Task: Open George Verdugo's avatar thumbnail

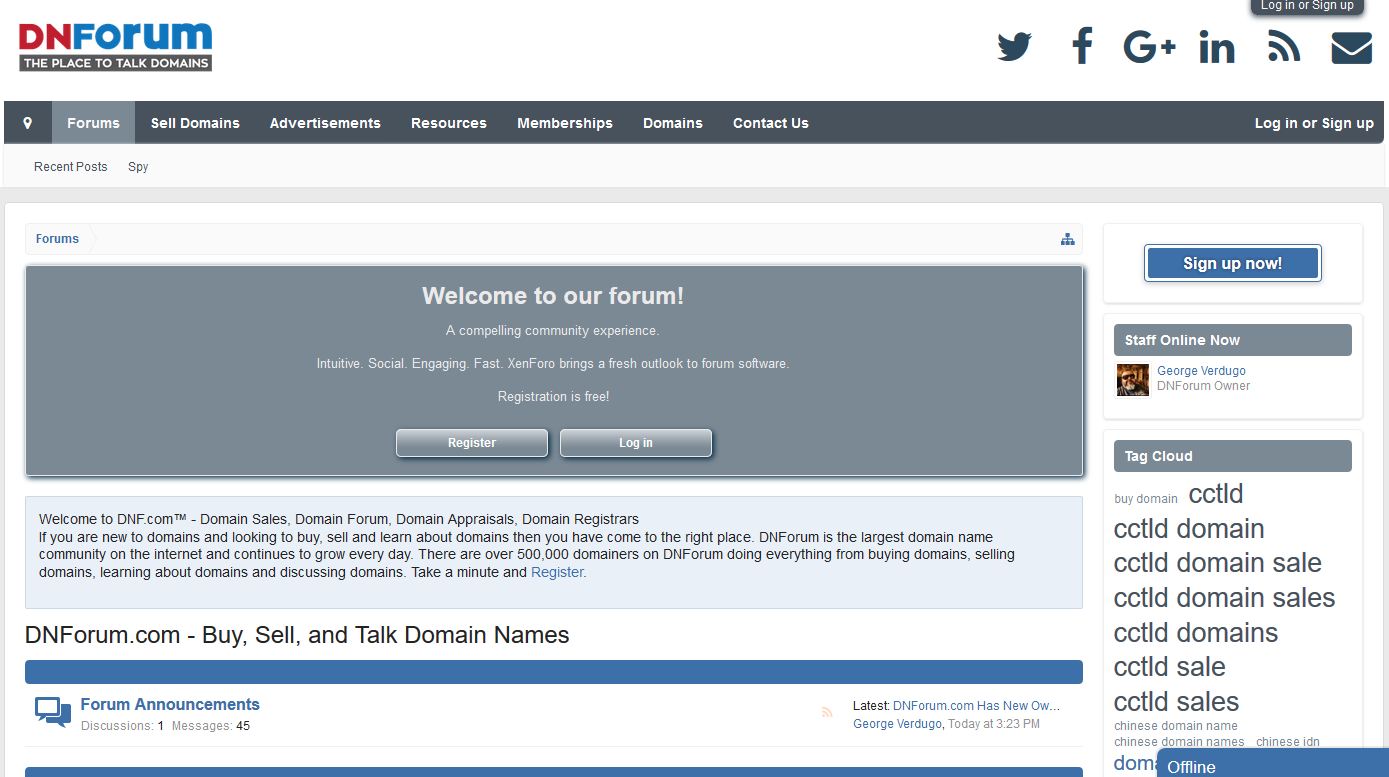Action: click(x=1133, y=380)
